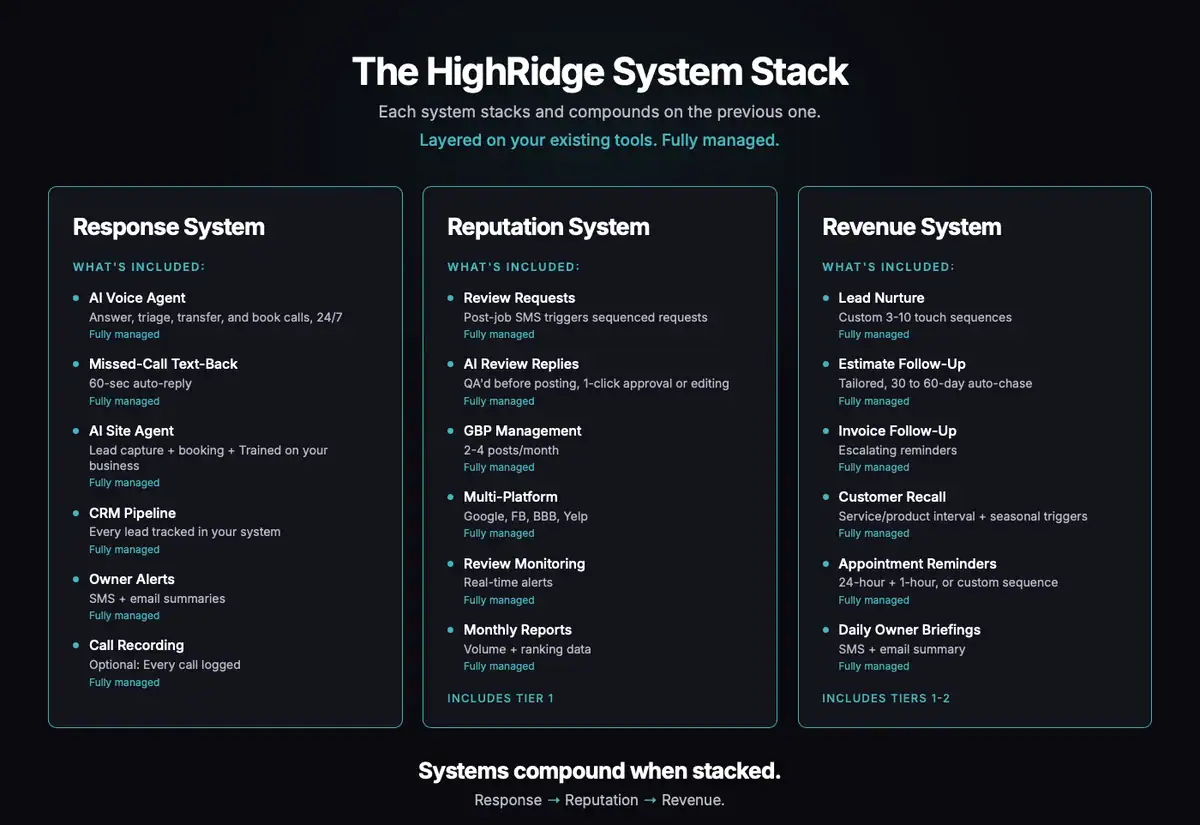This screenshot has width=1200, height=825.
Task: Click "Each system stacks and compounds" subtitle
Action: click(x=600, y=112)
